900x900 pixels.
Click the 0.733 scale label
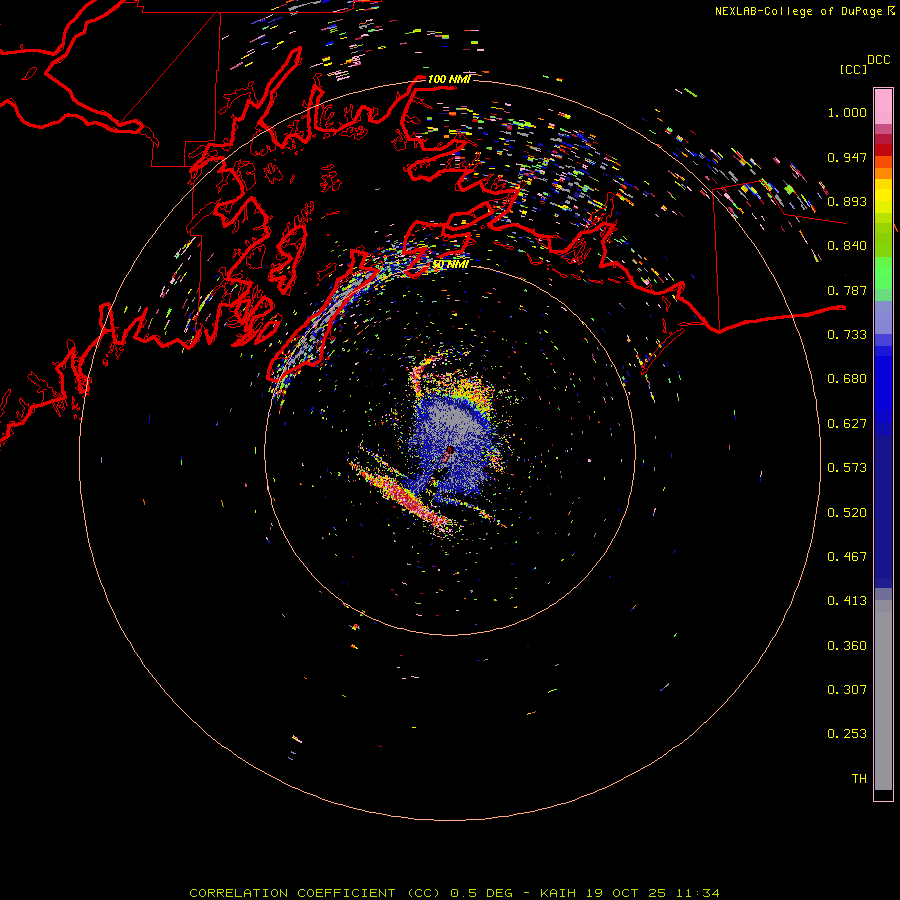click(847, 335)
